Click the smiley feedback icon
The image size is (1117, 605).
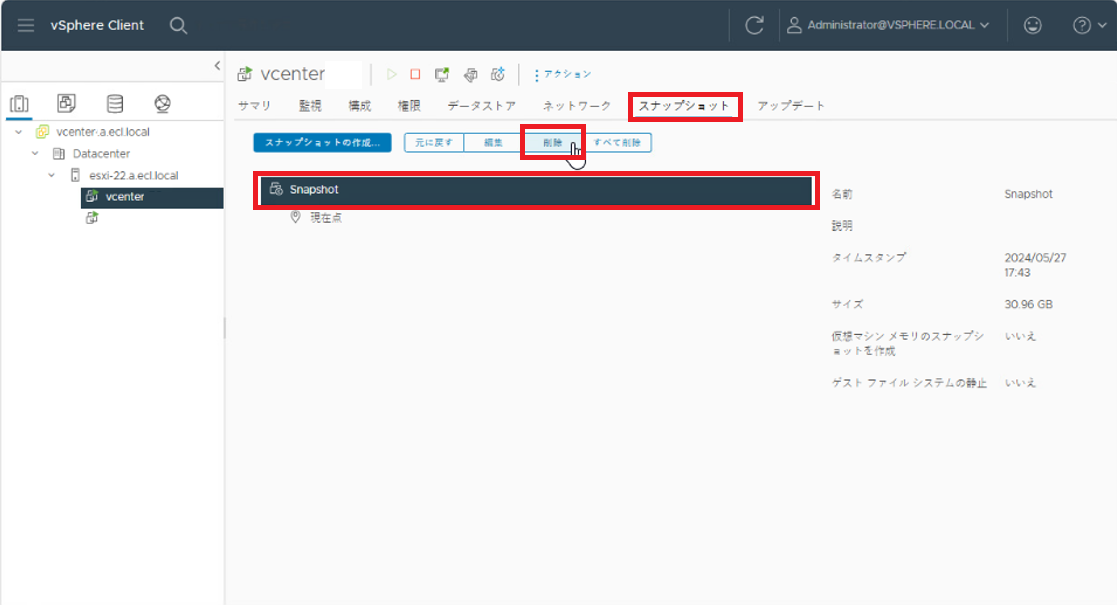[x=1032, y=26]
